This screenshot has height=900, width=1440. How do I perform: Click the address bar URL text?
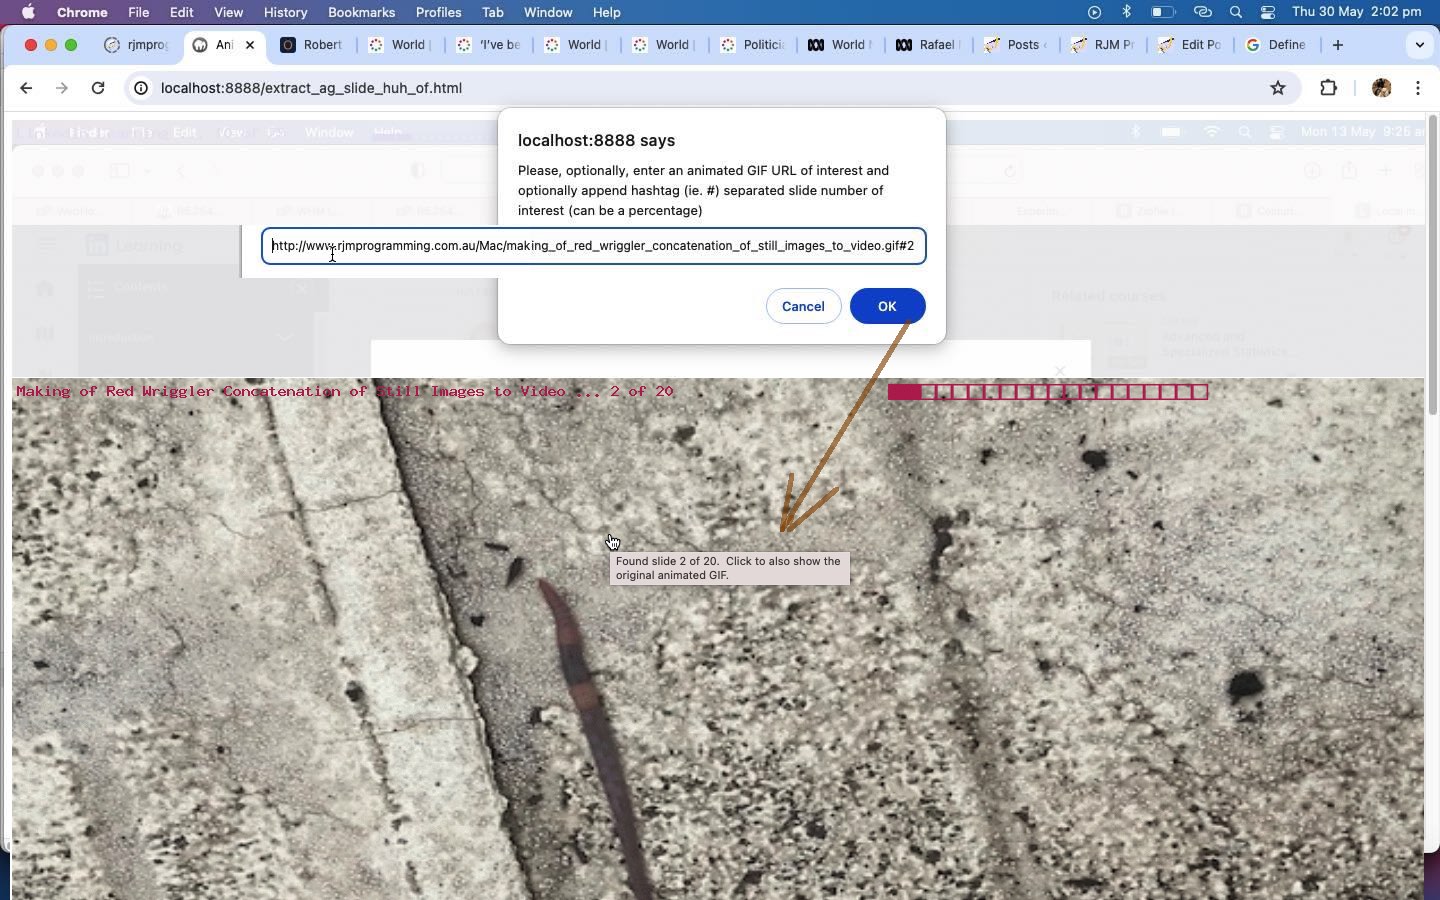(x=311, y=88)
